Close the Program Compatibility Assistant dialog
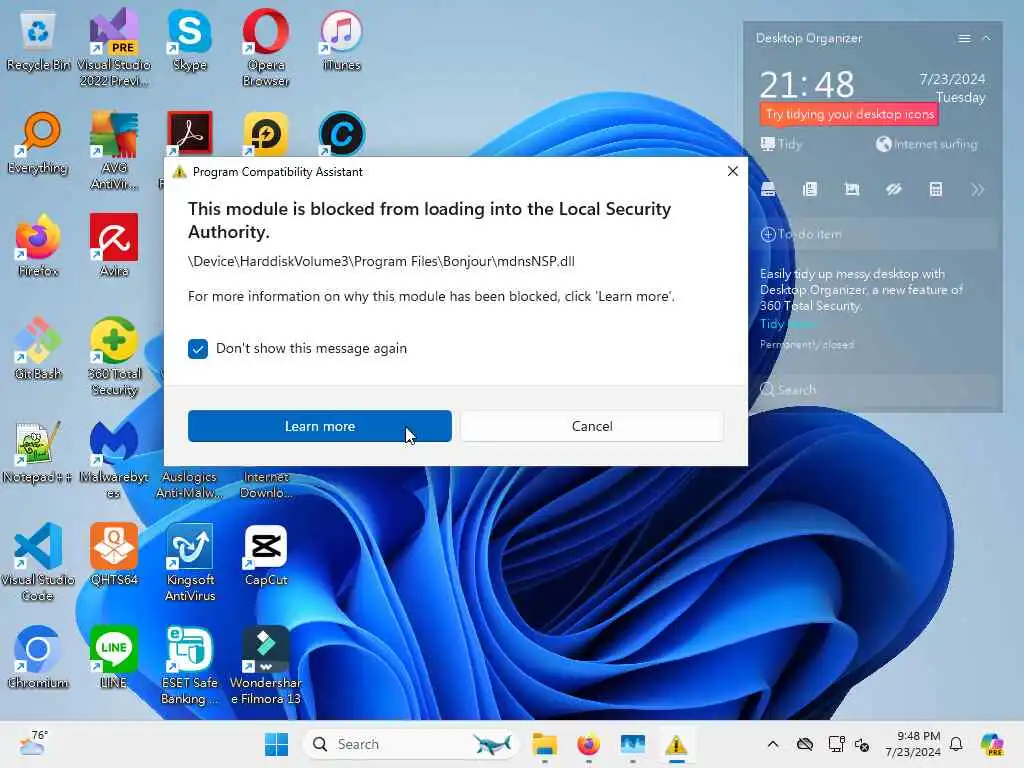Screen dimensions: 1024x768 [732, 171]
